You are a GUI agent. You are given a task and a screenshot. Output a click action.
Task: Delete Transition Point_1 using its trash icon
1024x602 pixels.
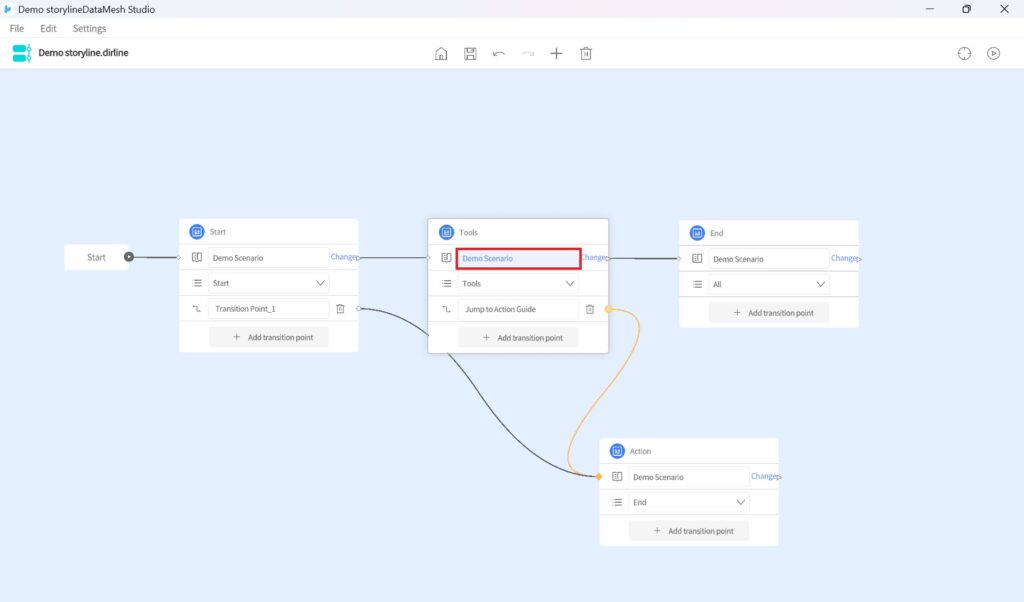point(340,309)
